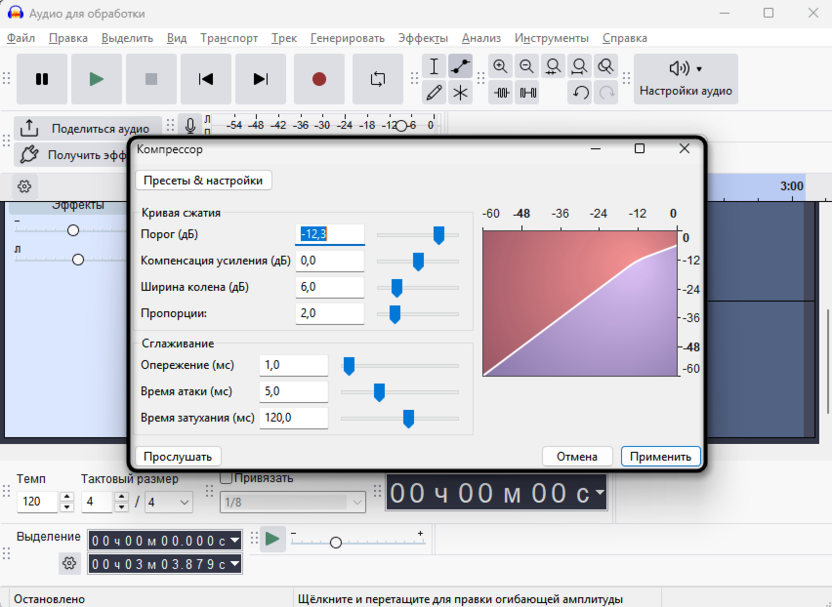This screenshot has height=607, width=832.
Task: Click the Пресеты & настройки button
Action: click(203, 180)
